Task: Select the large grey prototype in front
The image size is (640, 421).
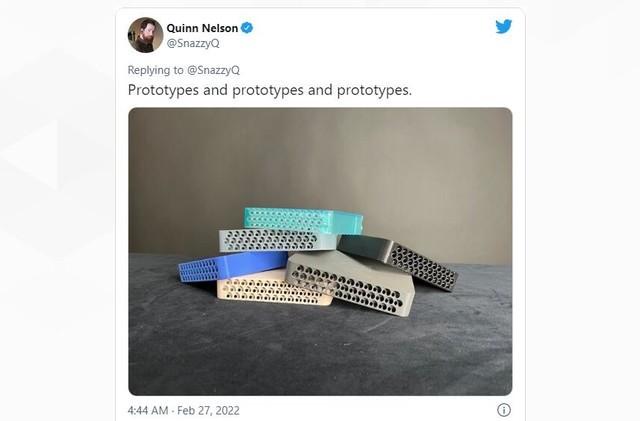Action: point(352,284)
